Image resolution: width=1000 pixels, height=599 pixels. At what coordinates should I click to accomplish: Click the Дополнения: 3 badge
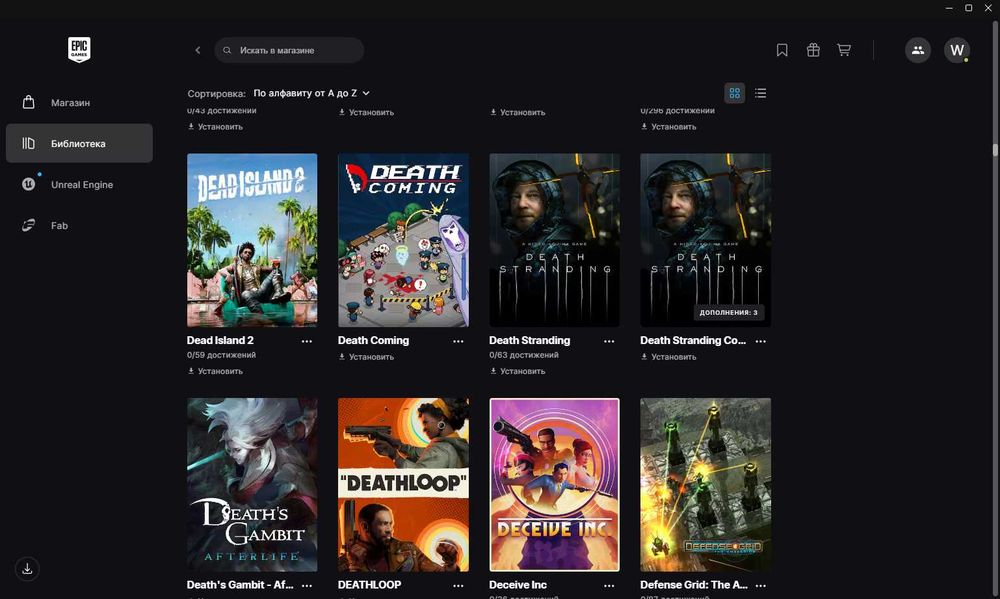728,313
